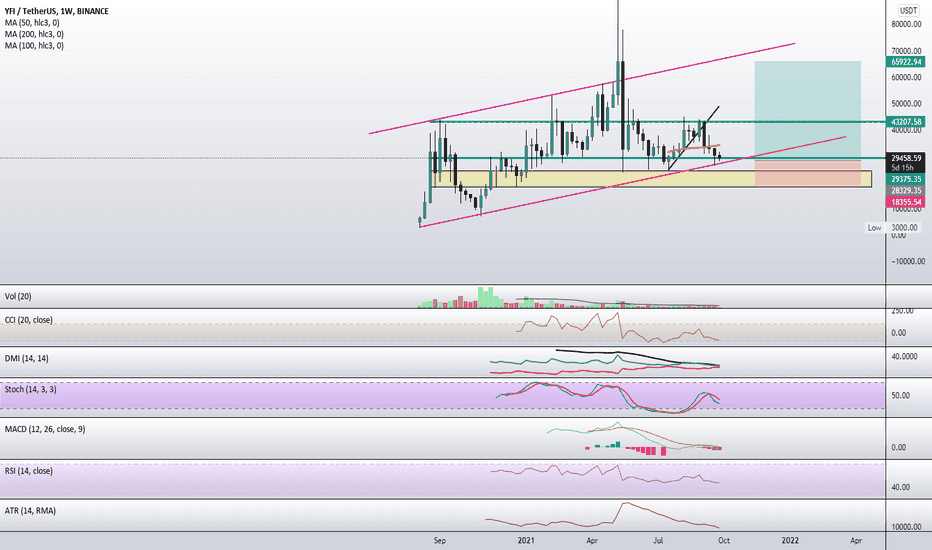Click the -10000.00 price axis label

908,261
